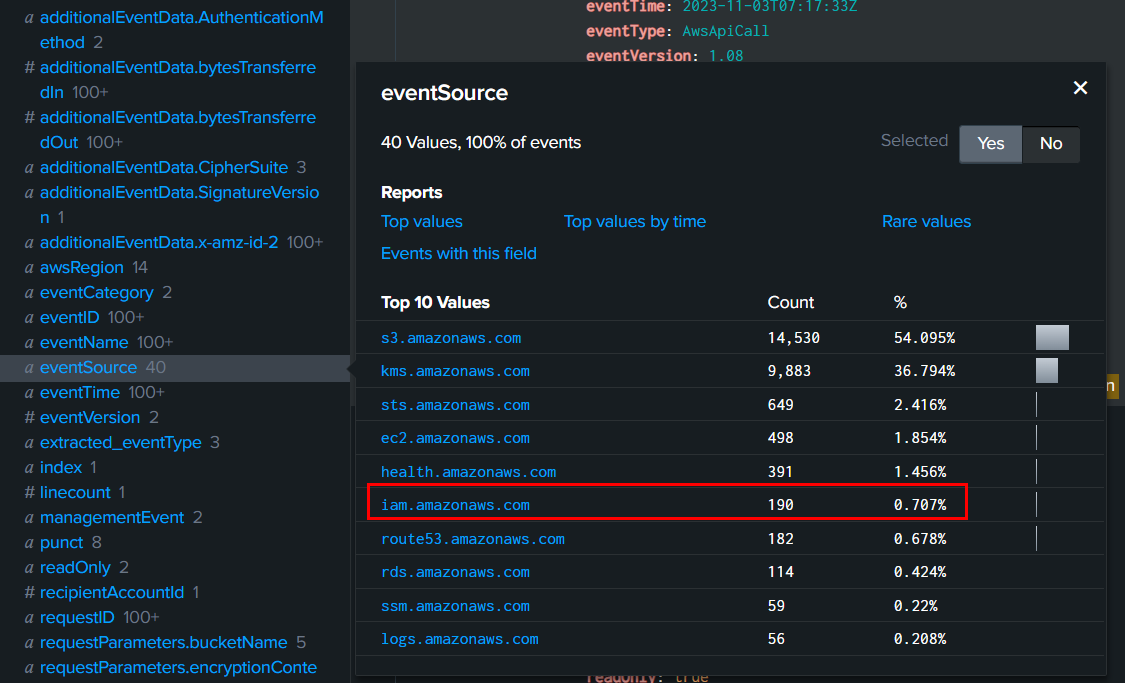Select the iam.amazonaws.com event source
Image resolution: width=1125 pixels, height=683 pixels.
(x=455, y=505)
